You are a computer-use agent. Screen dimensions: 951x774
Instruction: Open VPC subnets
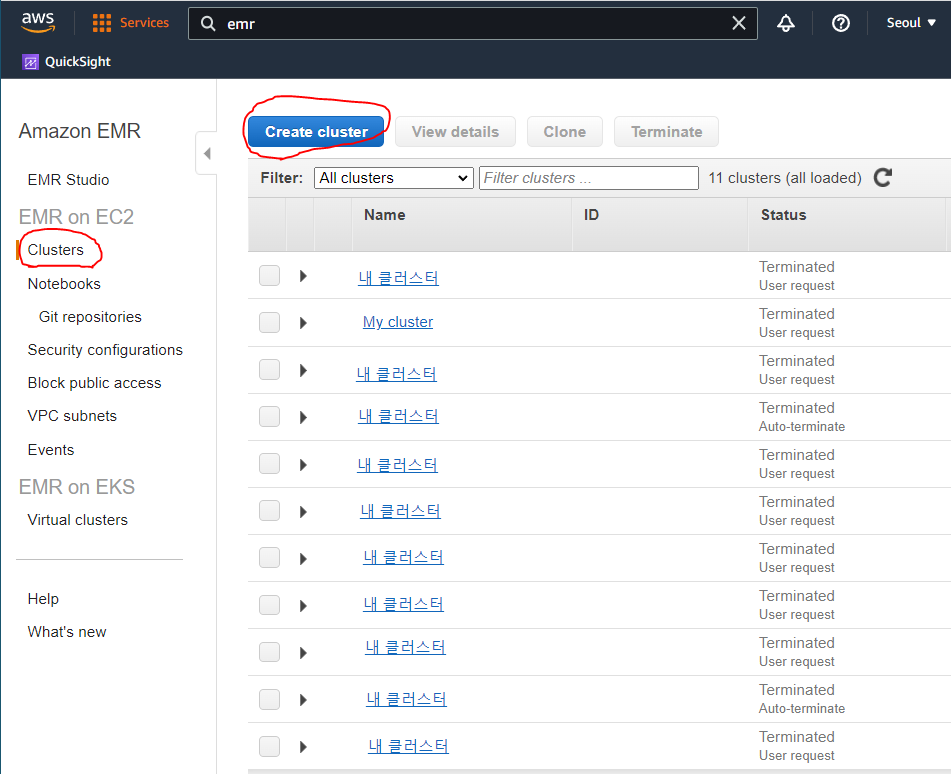(x=72, y=416)
